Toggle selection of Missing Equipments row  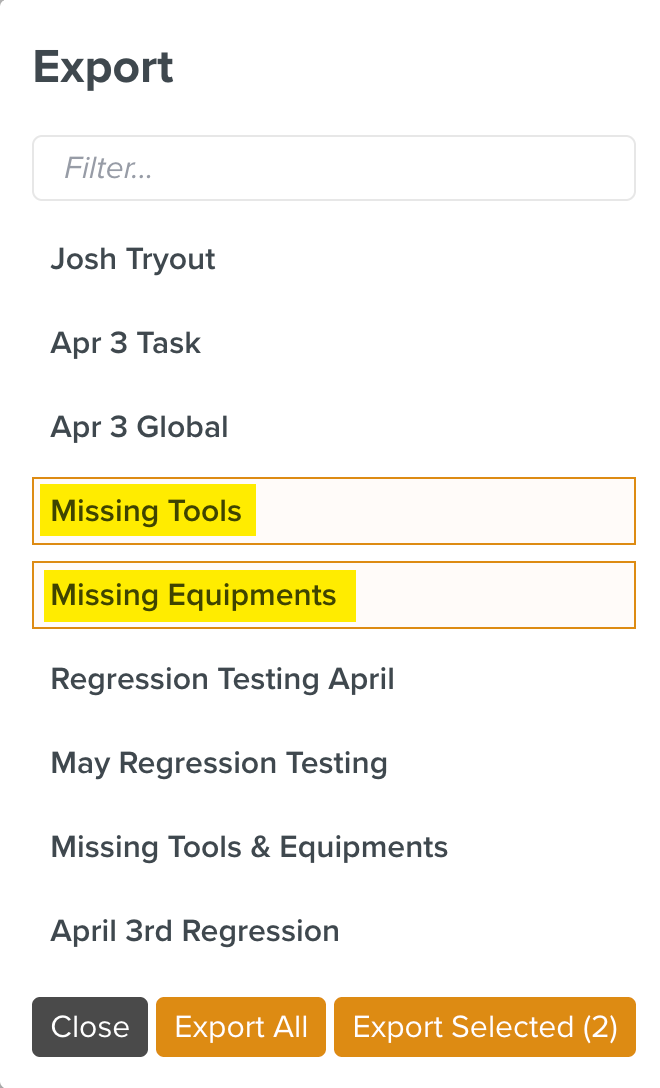pos(334,596)
